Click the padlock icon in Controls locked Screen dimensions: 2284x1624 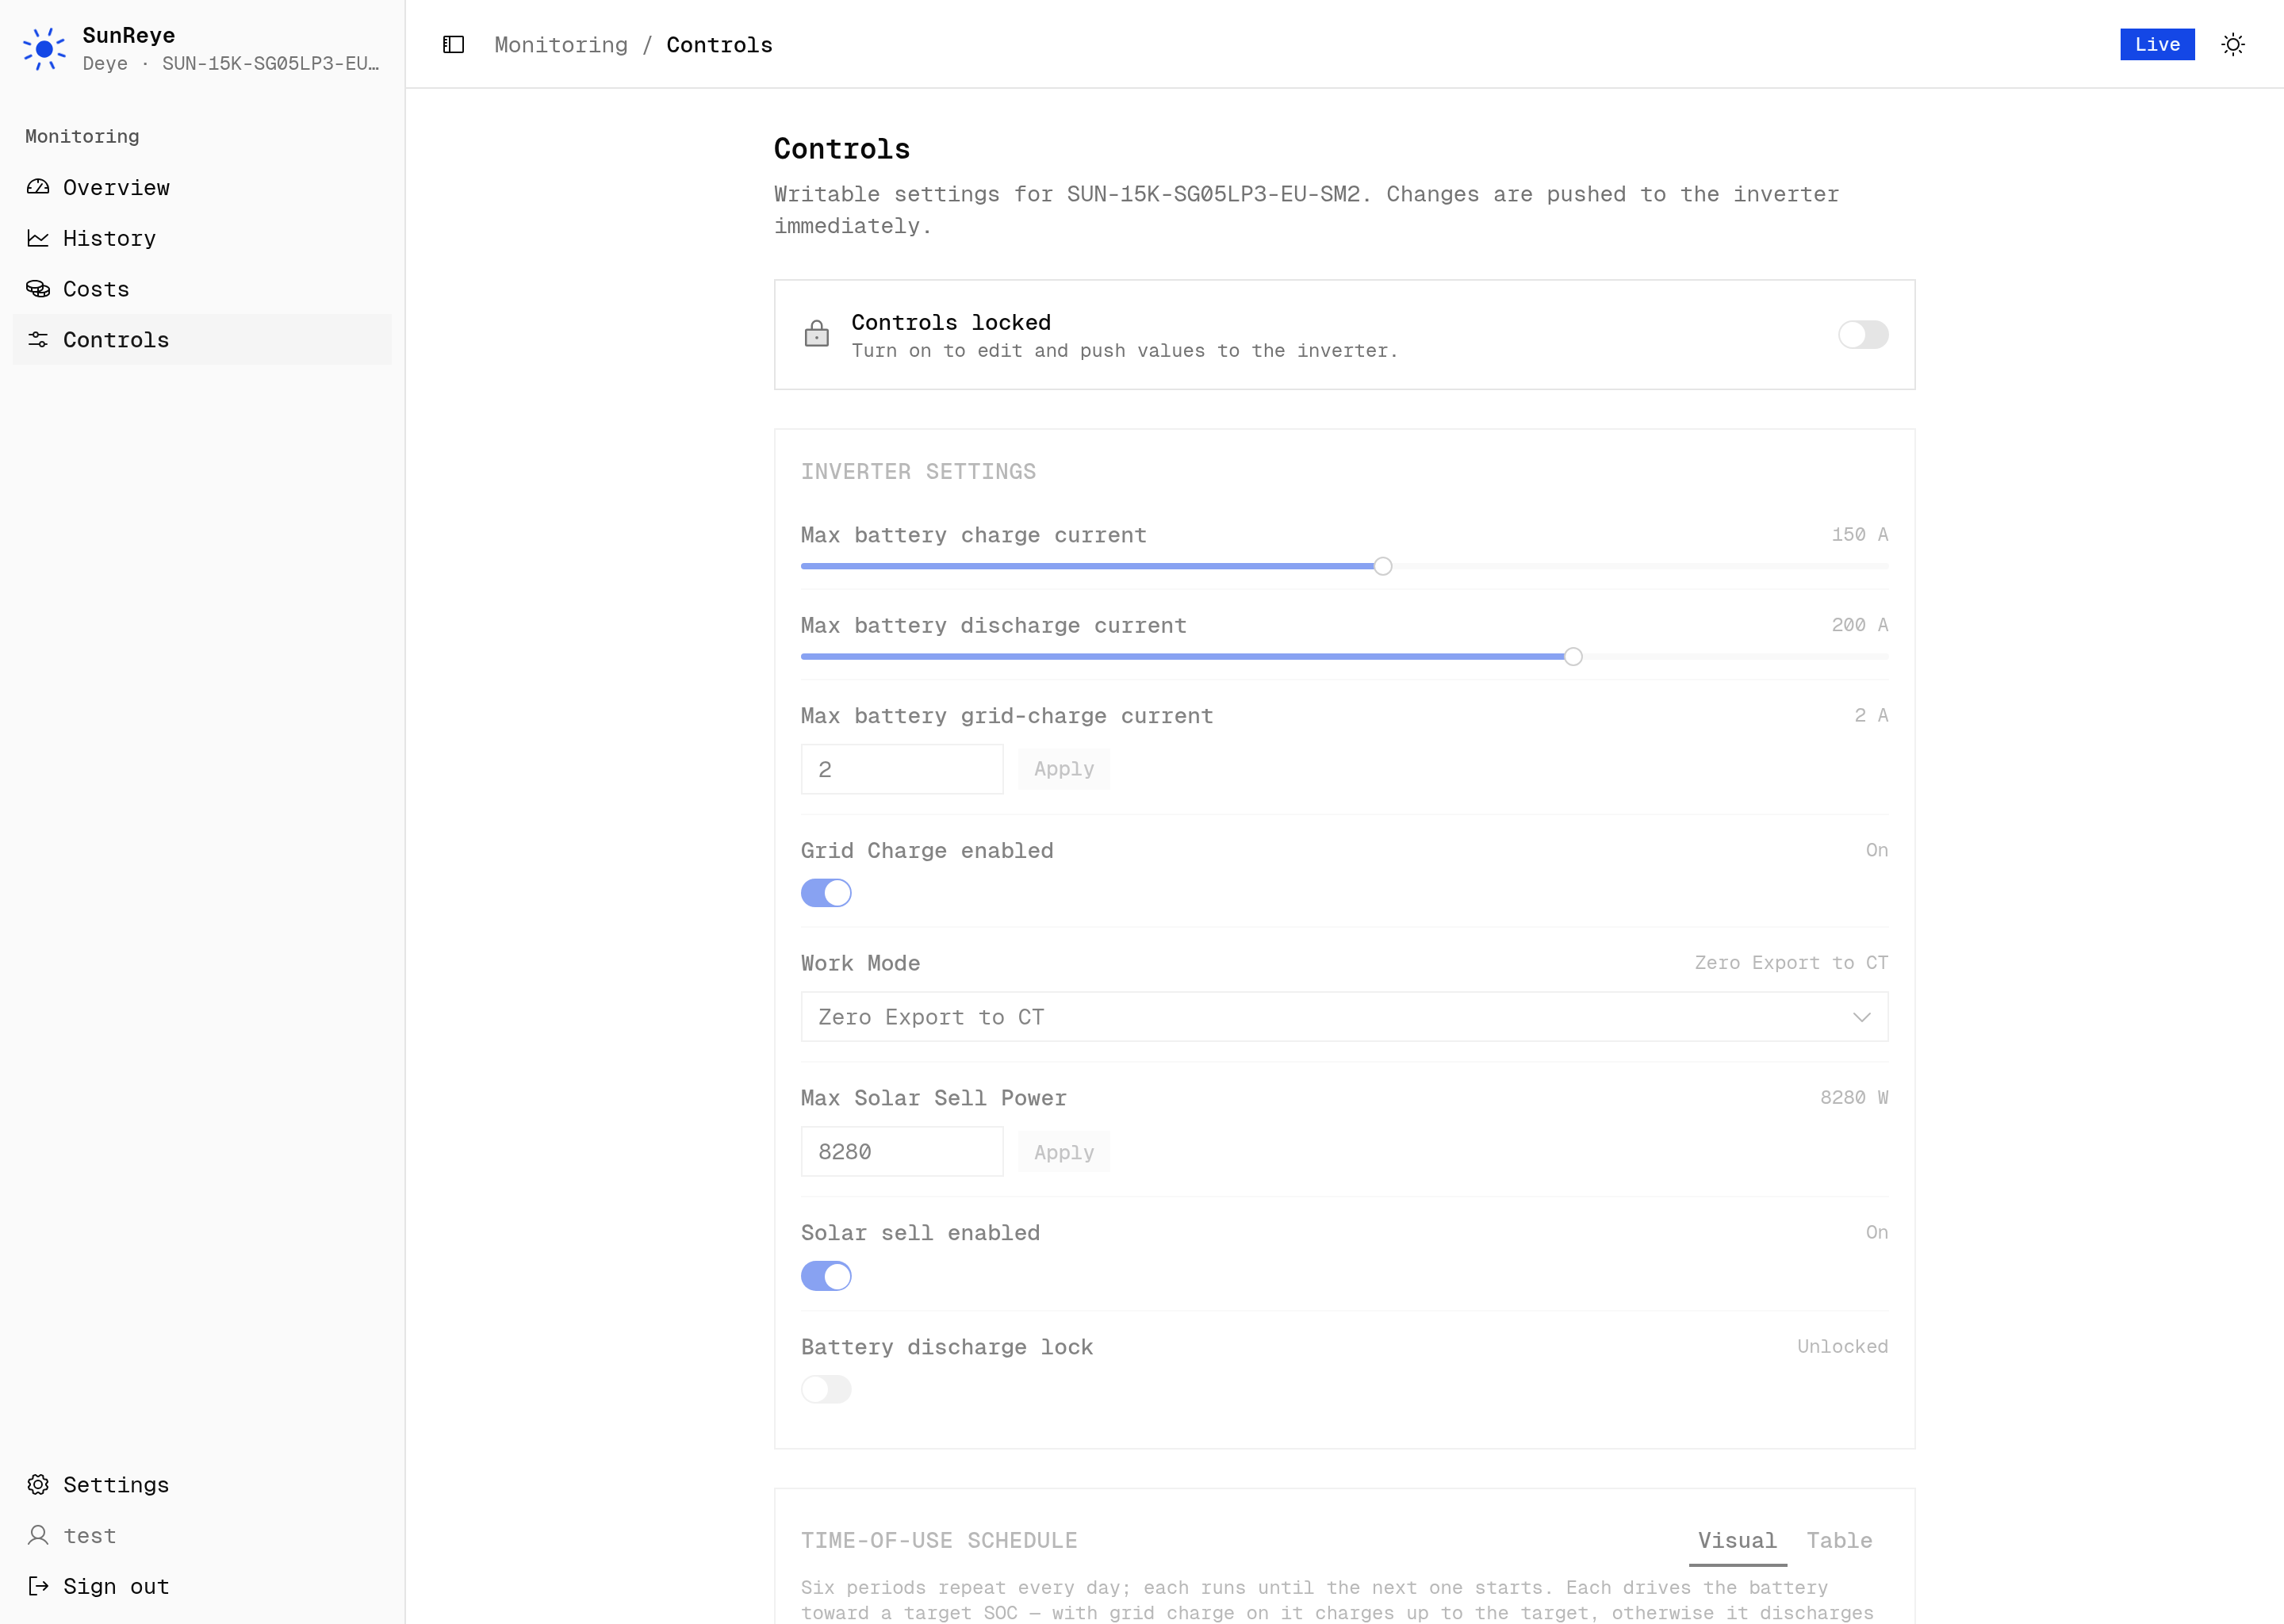point(817,334)
